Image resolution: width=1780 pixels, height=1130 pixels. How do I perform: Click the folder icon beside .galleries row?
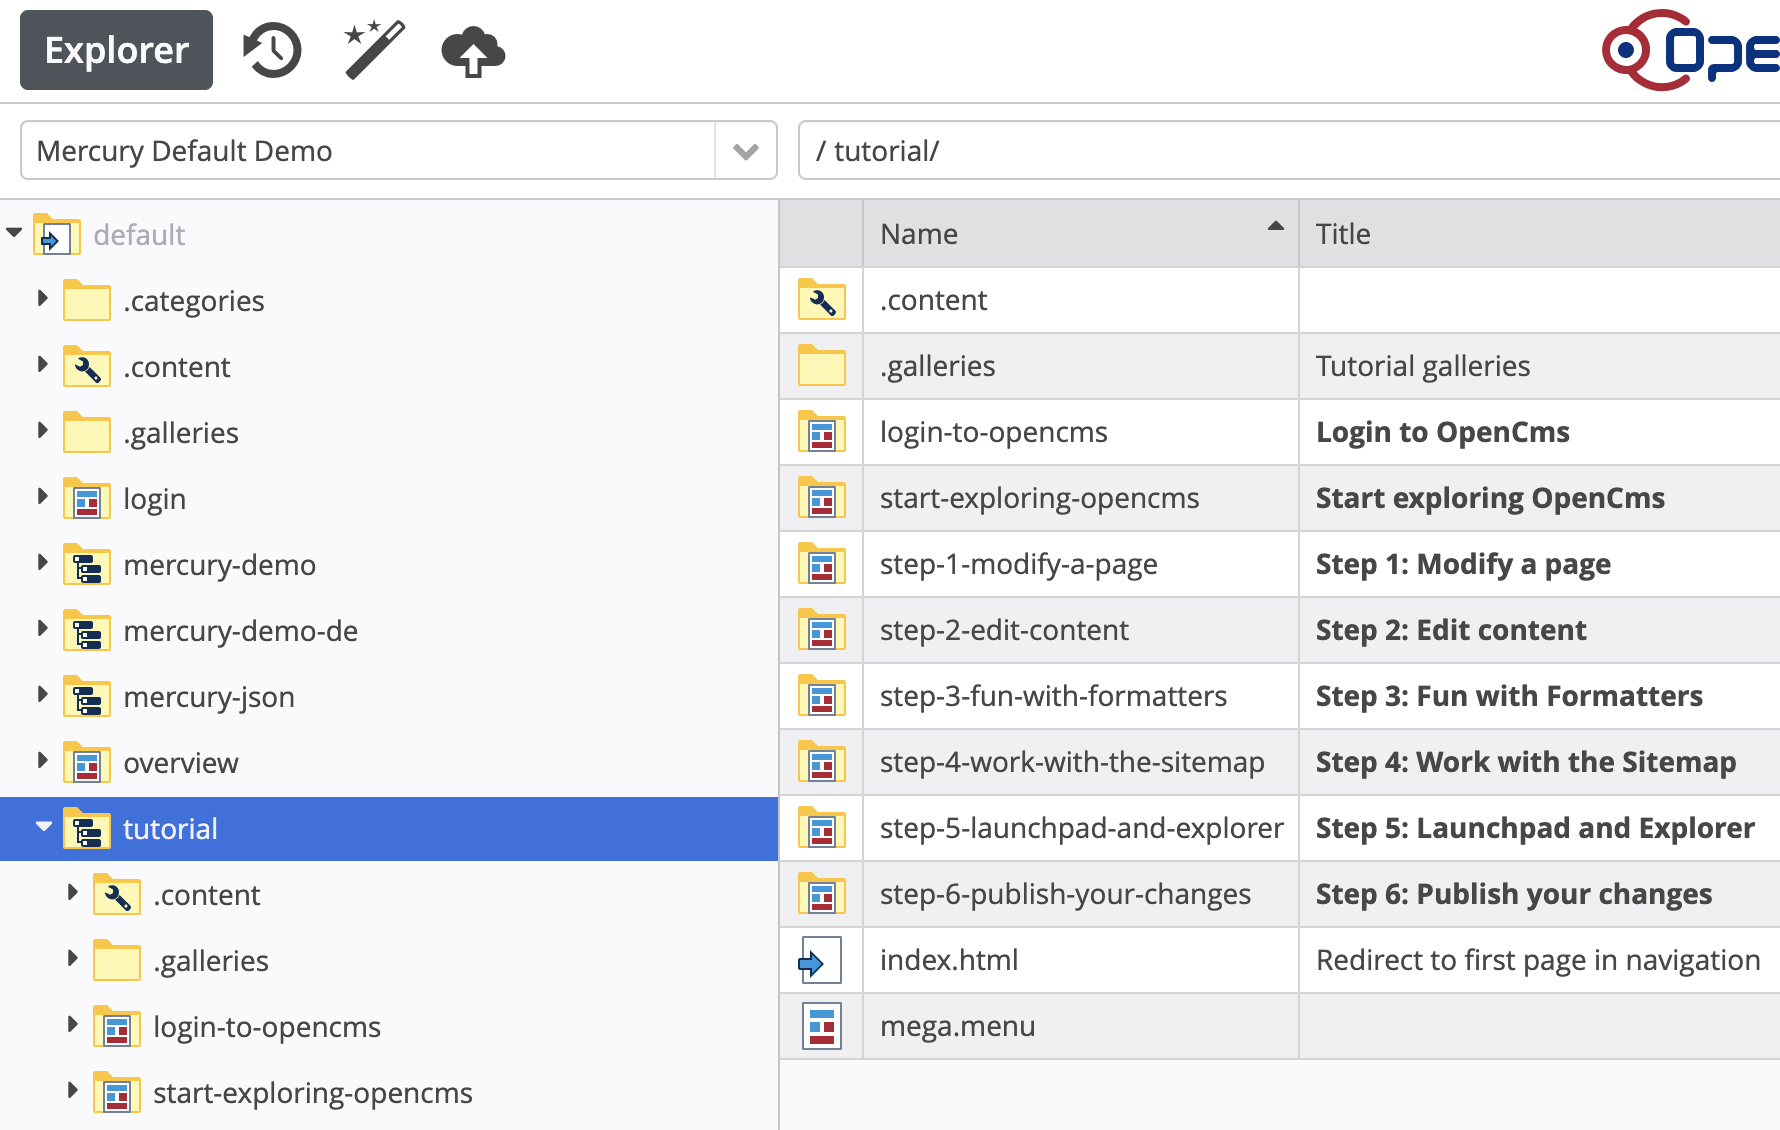click(820, 366)
